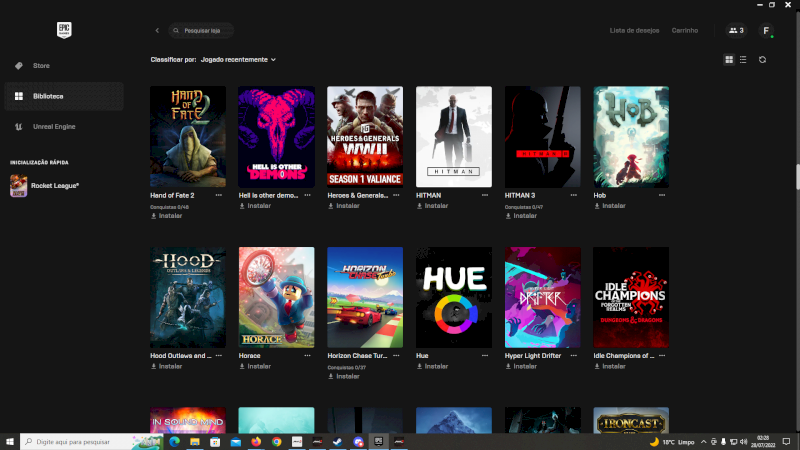Open Windows notification center icon
Viewport: 800px width, 450px height.
[x=786, y=441]
